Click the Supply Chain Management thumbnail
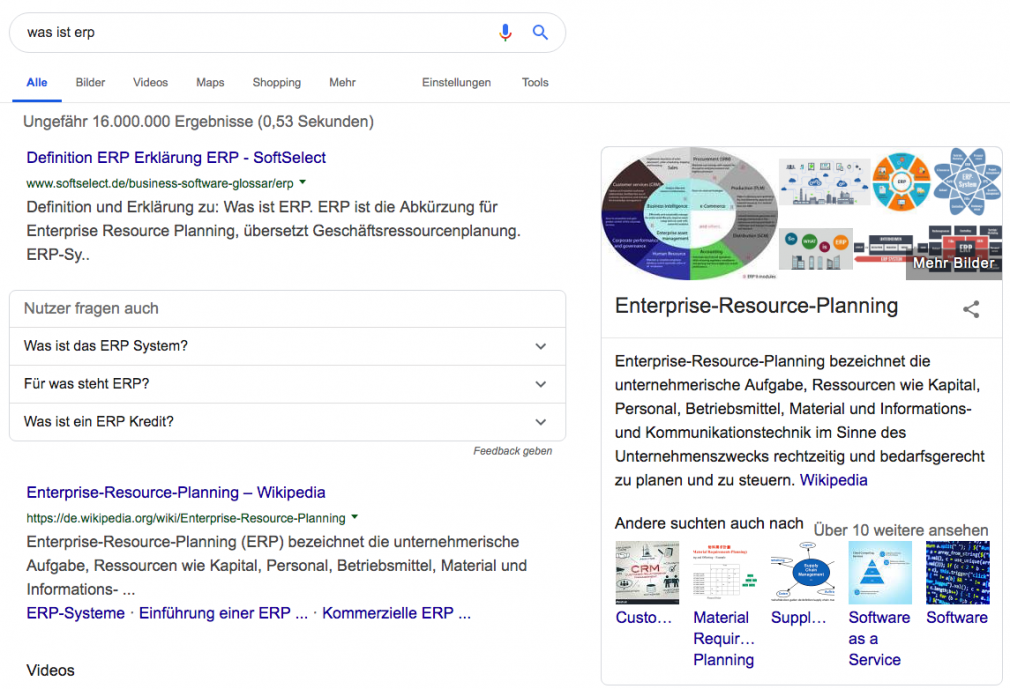The height and width of the screenshot is (689, 1010). pyautogui.click(x=803, y=572)
